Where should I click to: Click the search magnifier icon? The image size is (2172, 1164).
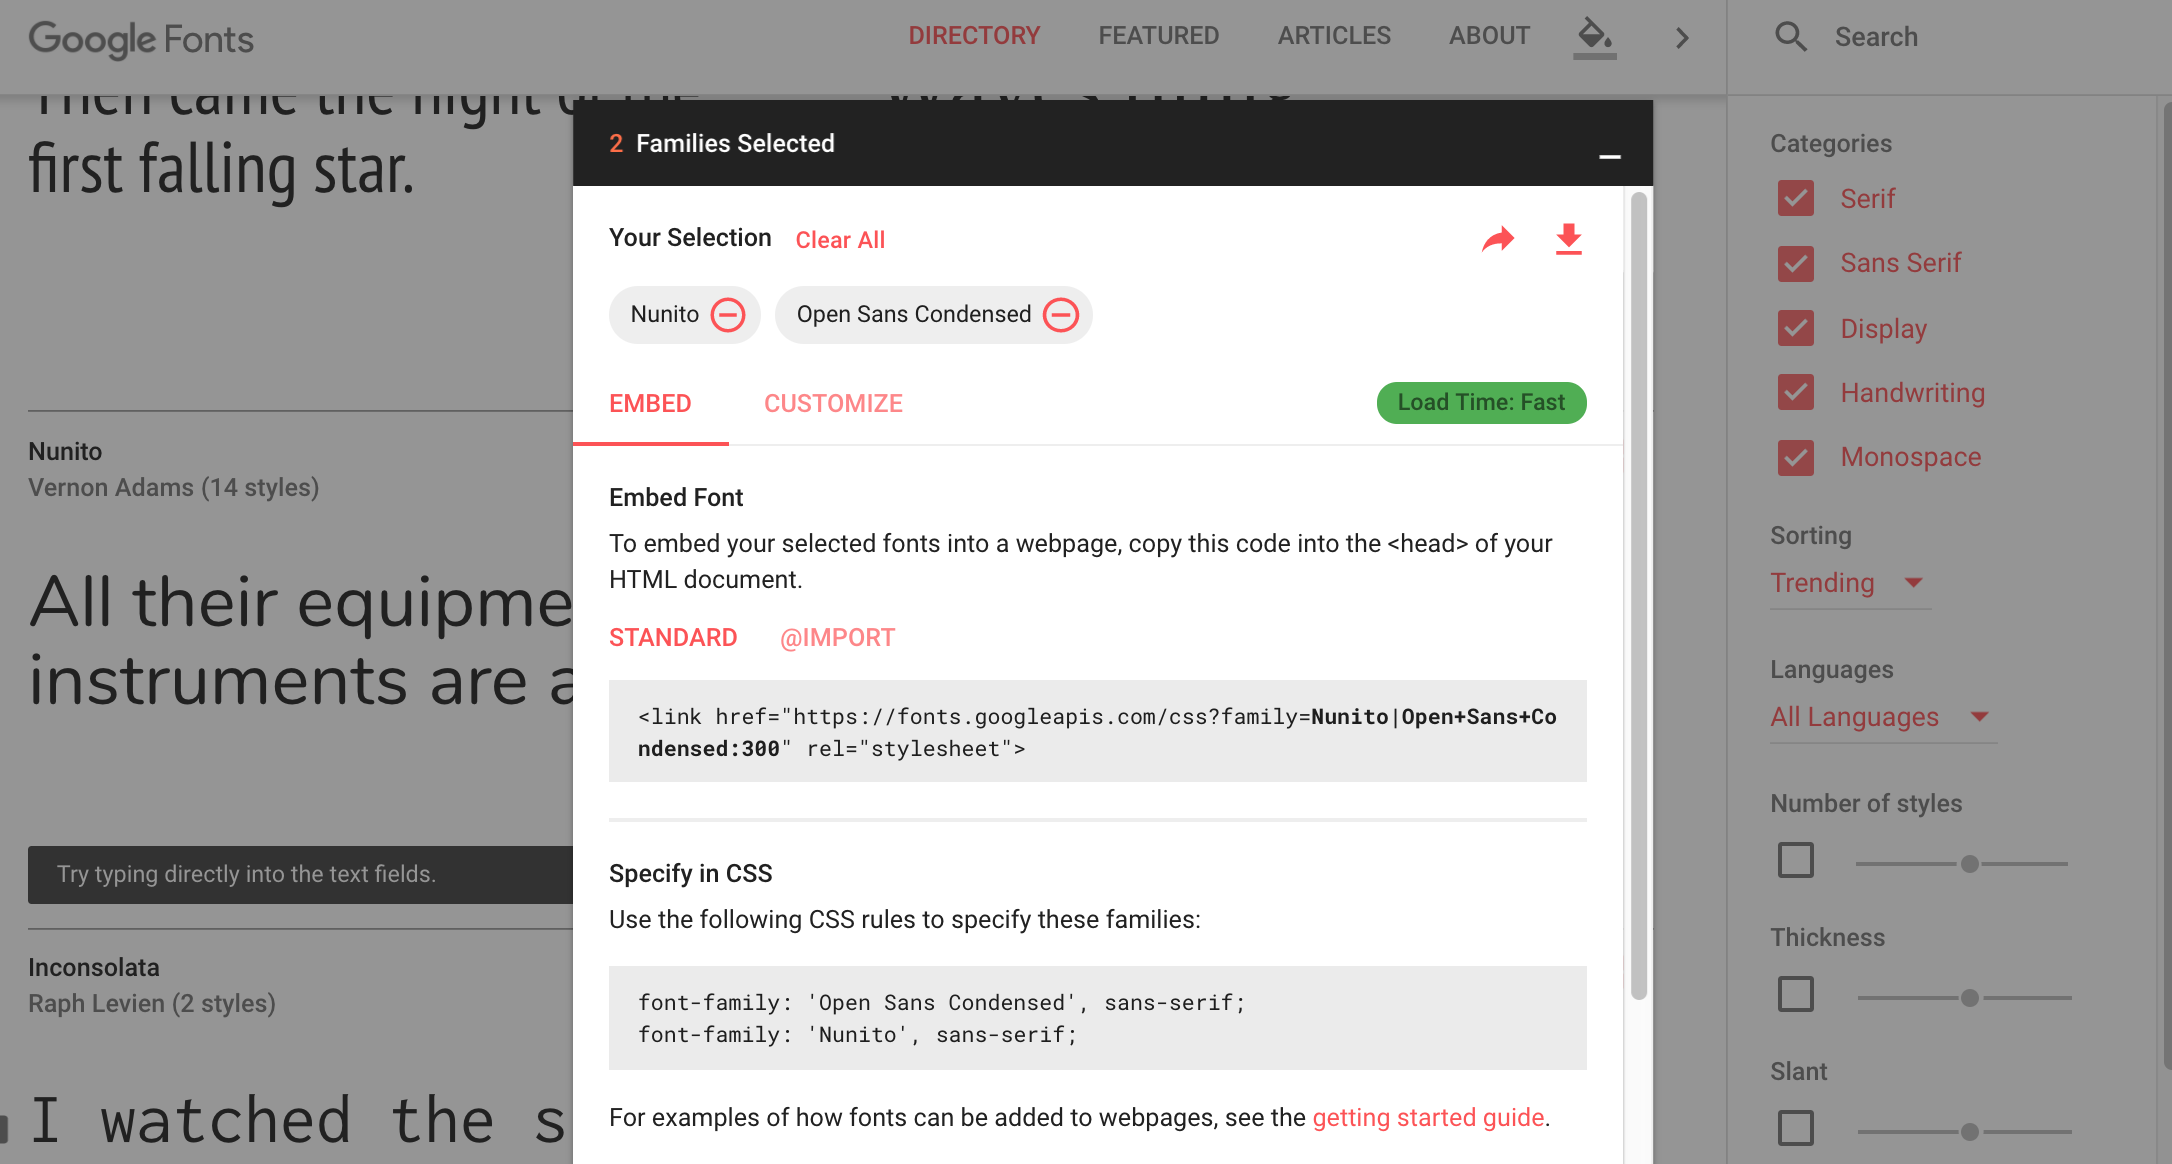pos(1790,37)
